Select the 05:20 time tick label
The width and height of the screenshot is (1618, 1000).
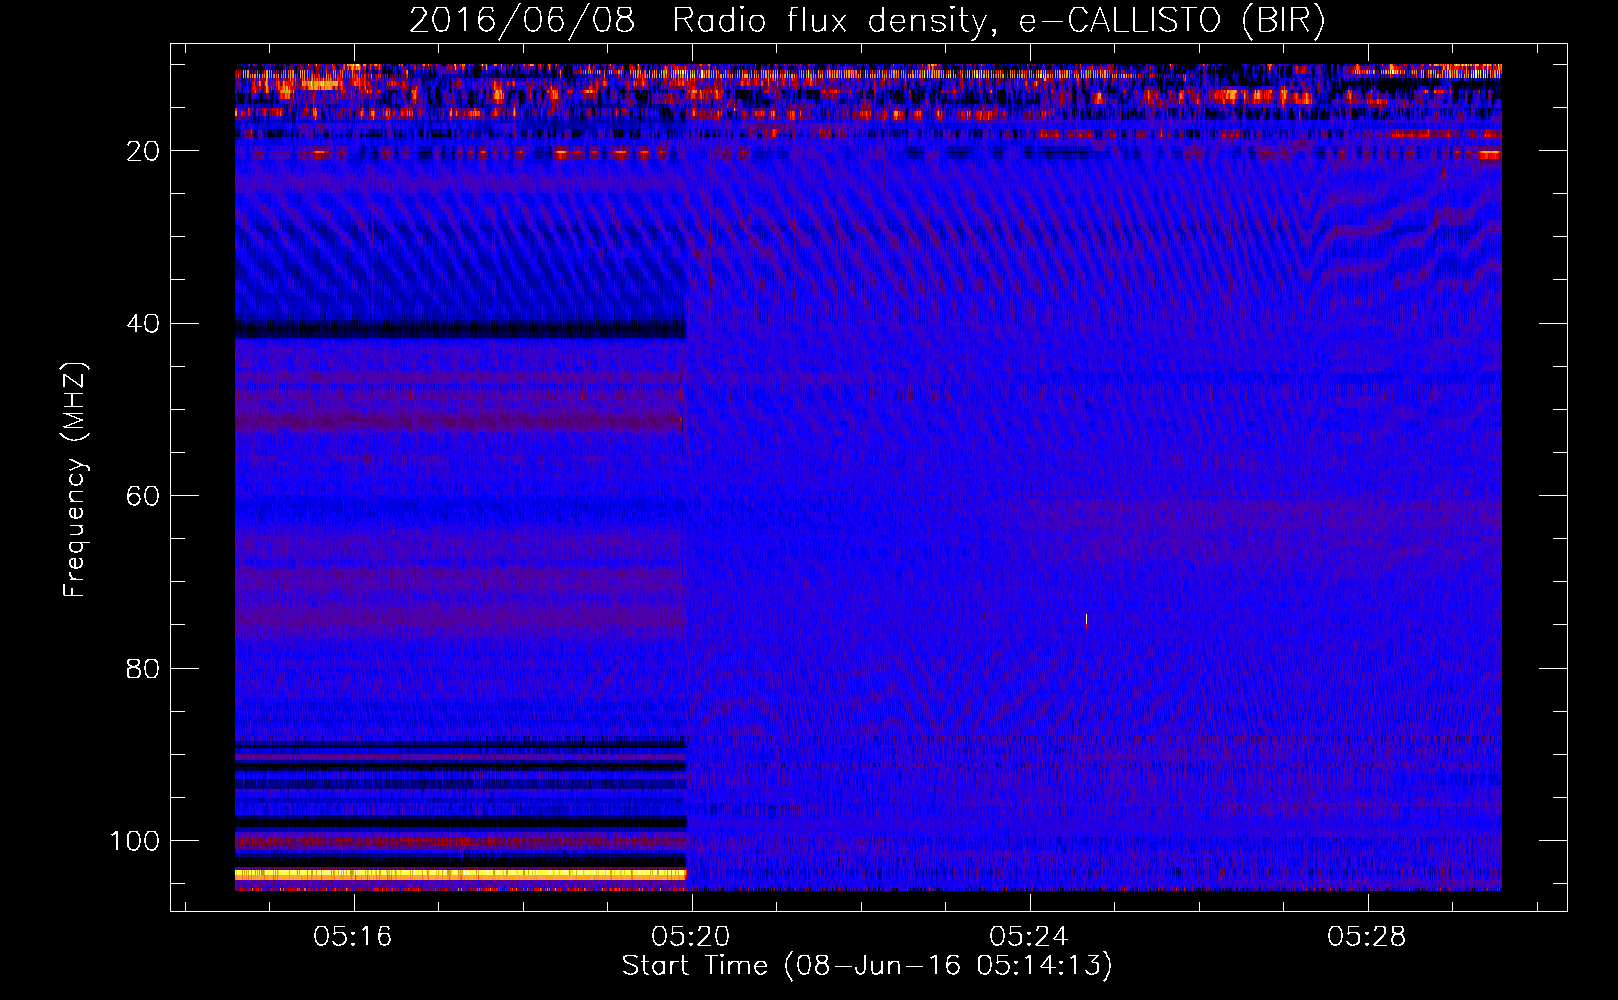tap(690, 937)
